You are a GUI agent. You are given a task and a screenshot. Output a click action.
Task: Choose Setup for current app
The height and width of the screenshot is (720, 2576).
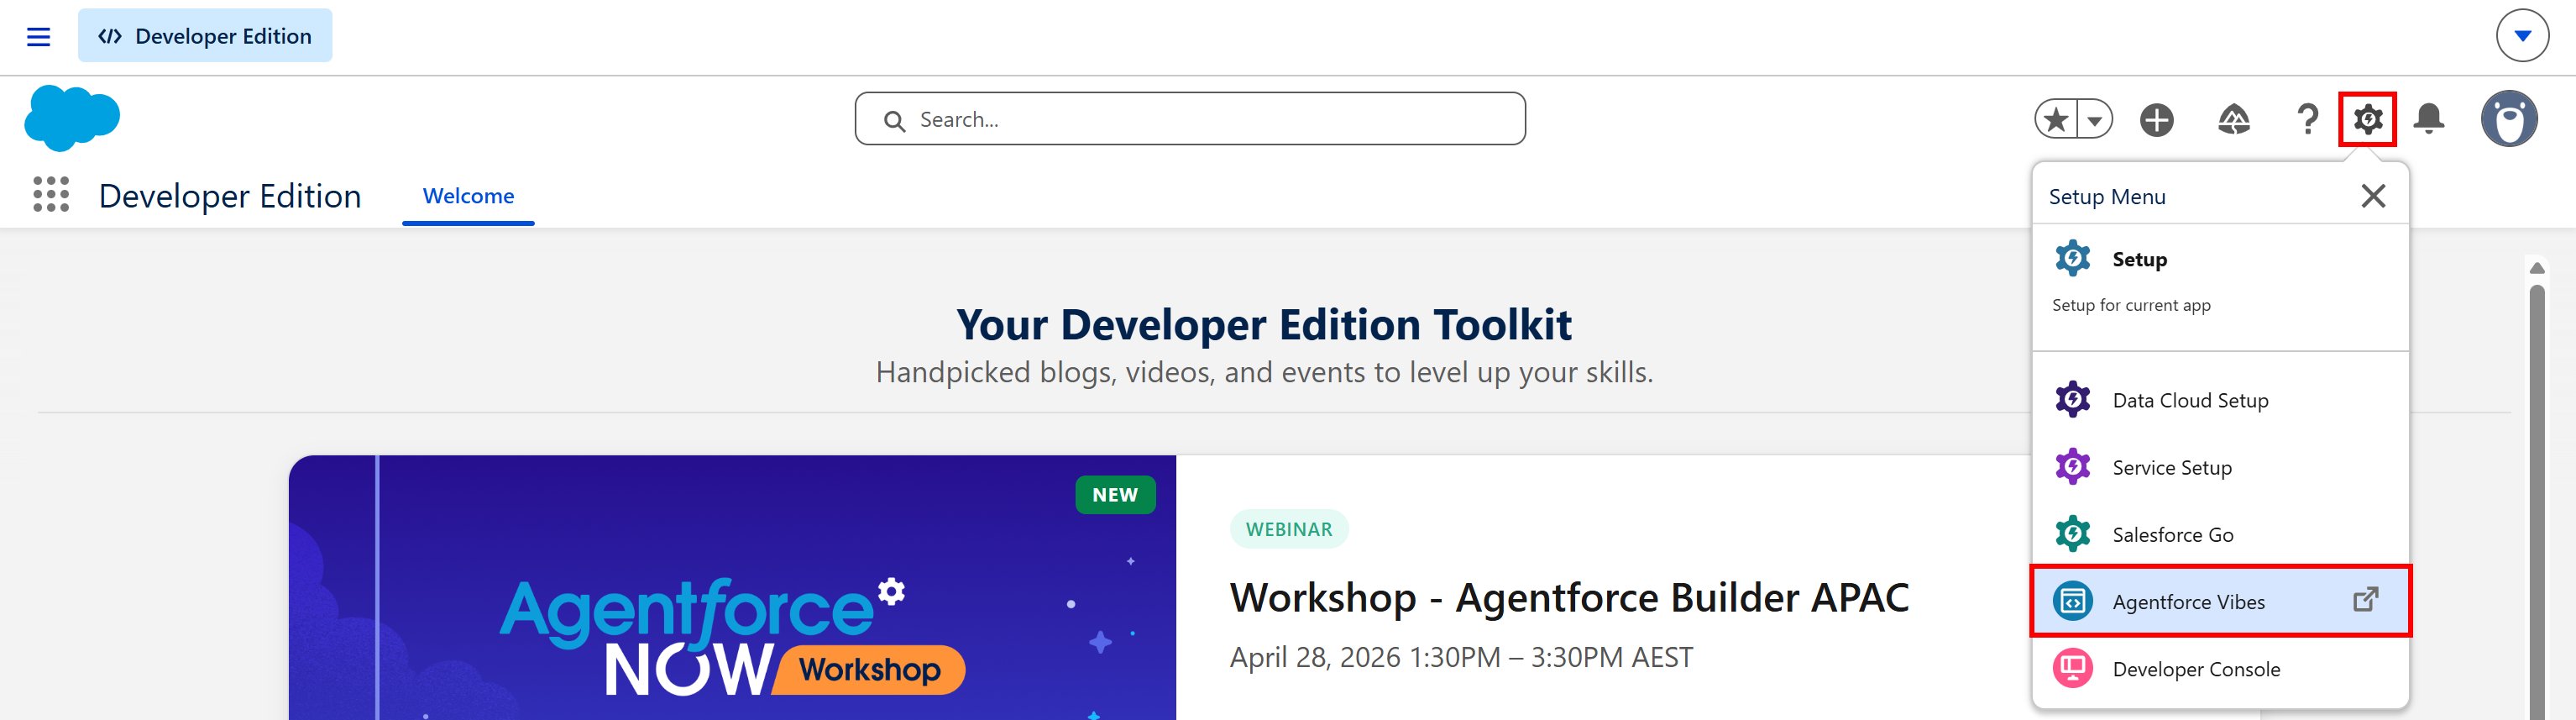(2220, 280)
